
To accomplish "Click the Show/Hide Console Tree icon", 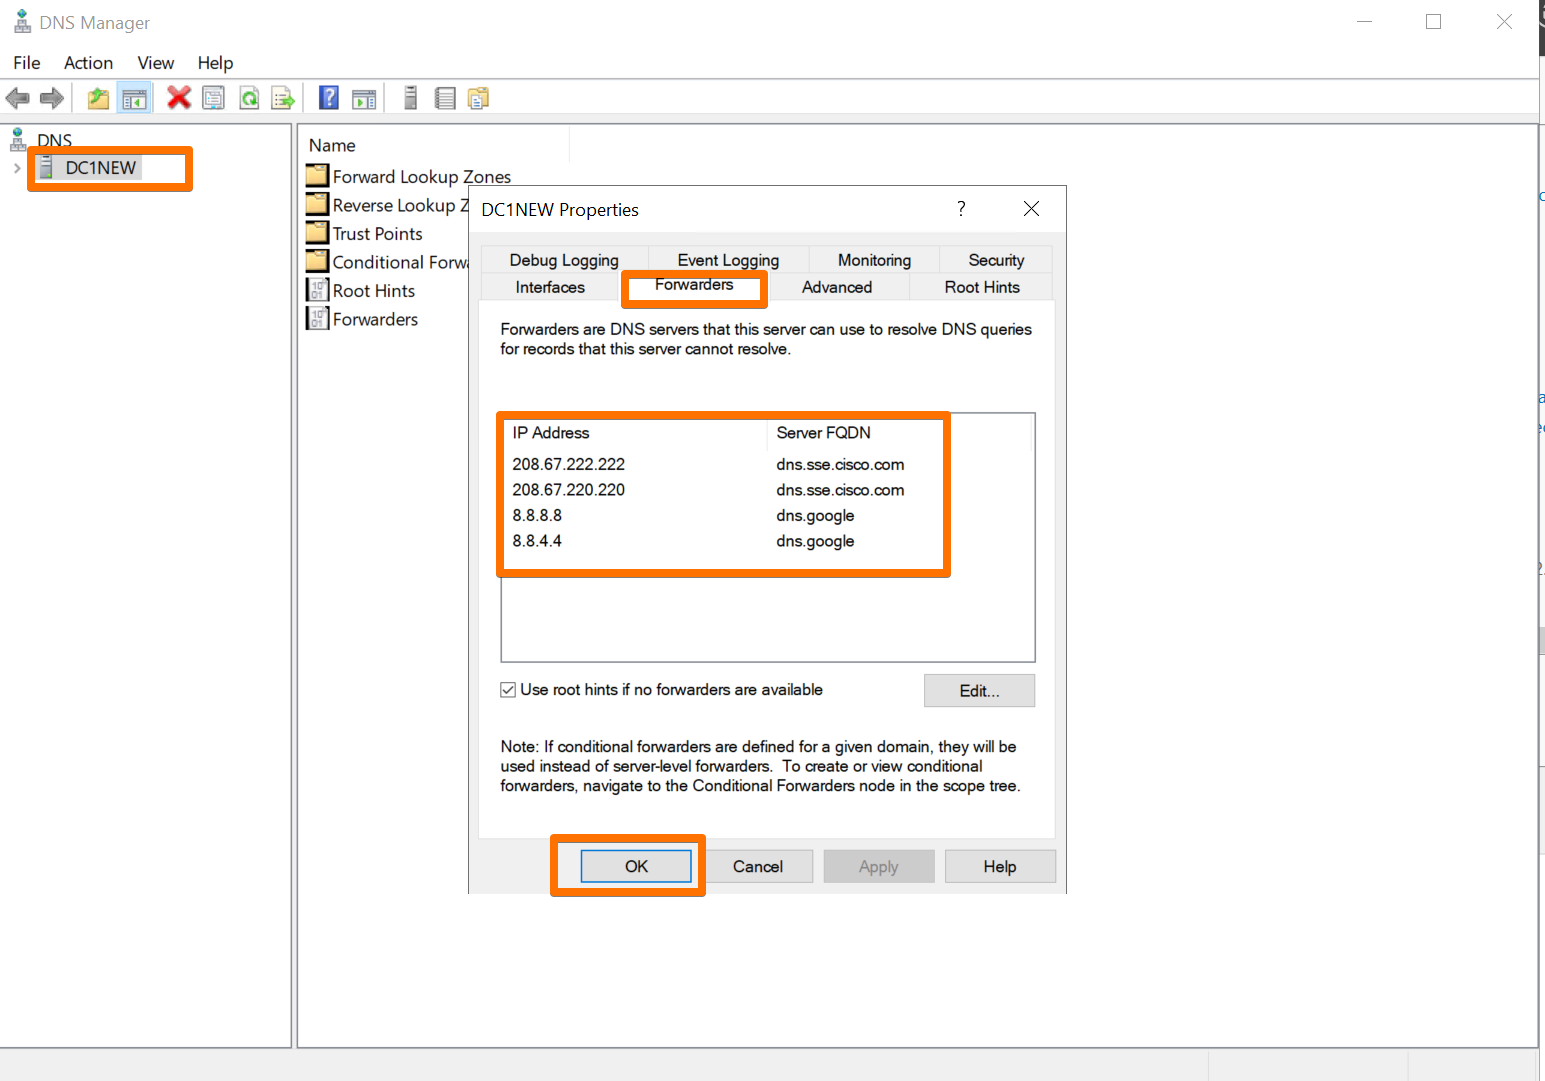I will click(x=134, y=98).
